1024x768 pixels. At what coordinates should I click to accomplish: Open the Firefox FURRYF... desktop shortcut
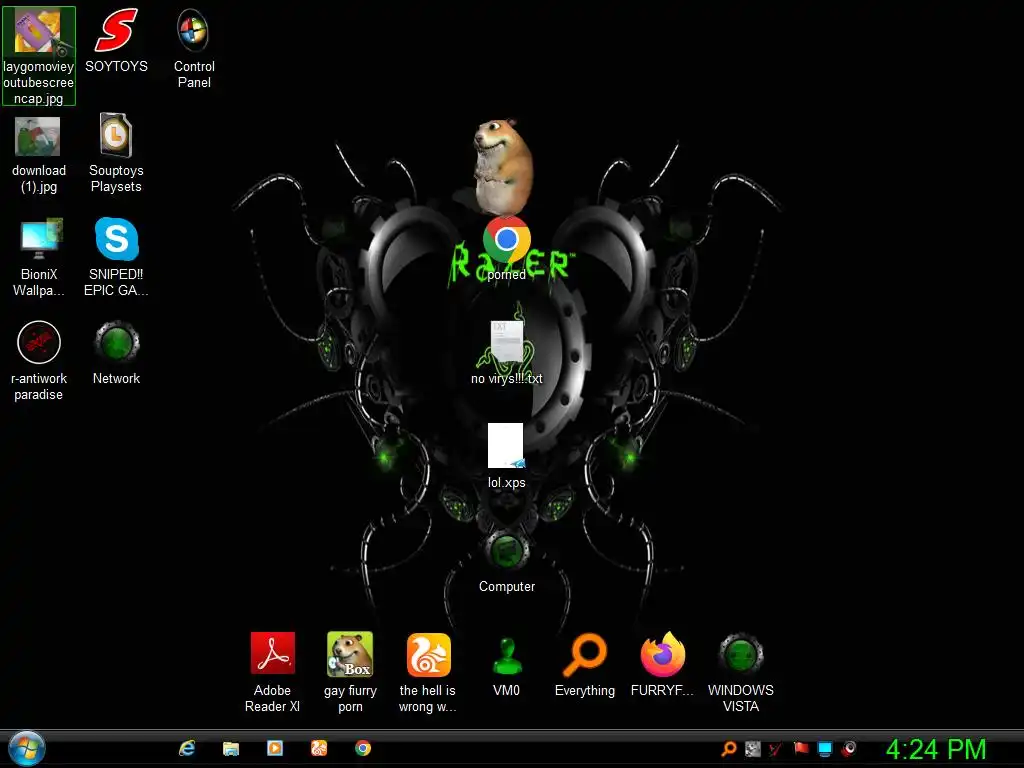[662, 665]
